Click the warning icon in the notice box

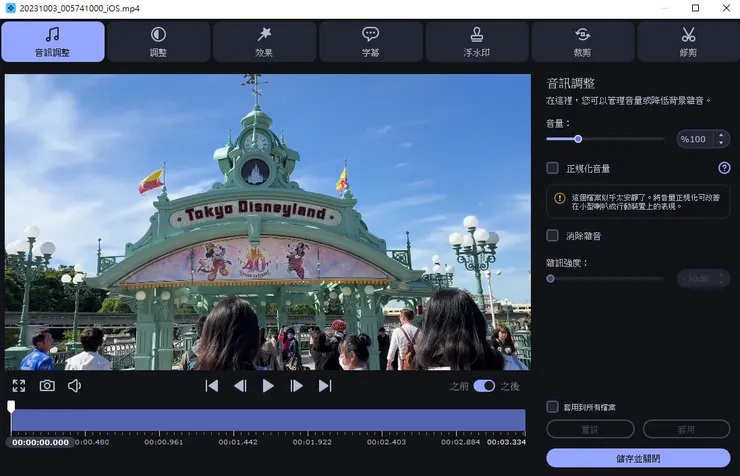[560, 198]
